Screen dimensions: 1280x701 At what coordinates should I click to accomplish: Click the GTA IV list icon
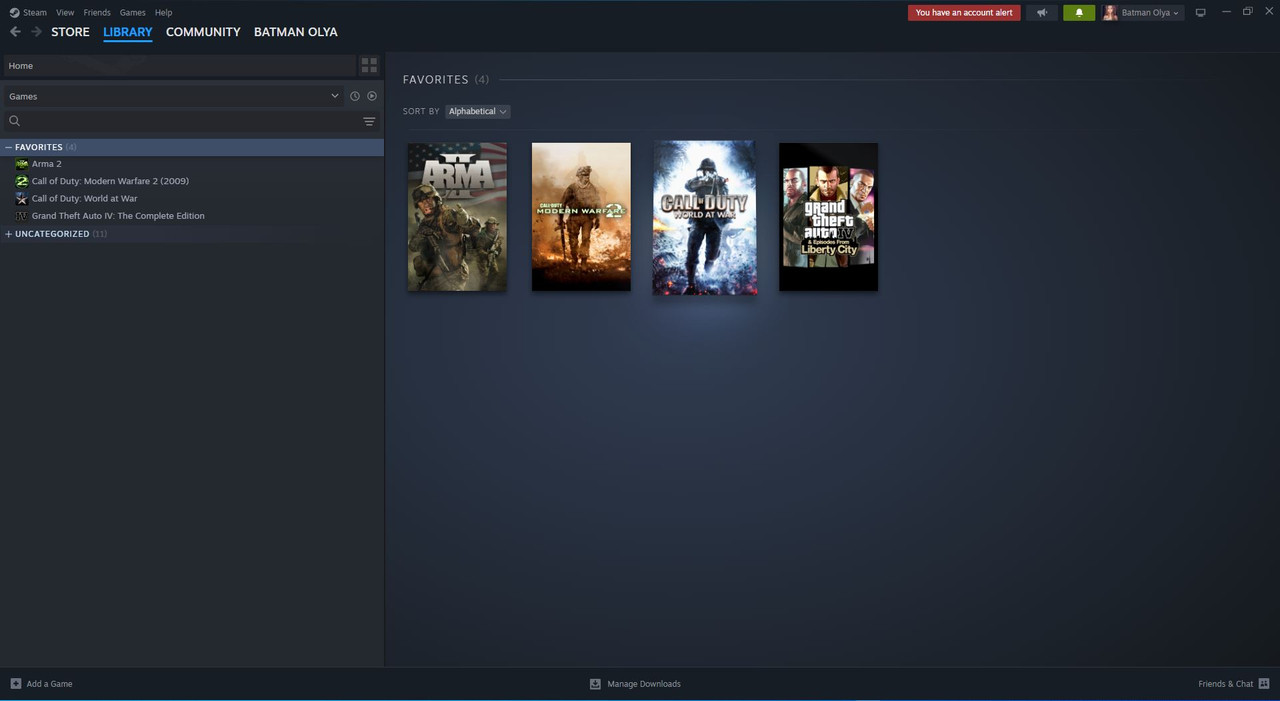(22, 216)
